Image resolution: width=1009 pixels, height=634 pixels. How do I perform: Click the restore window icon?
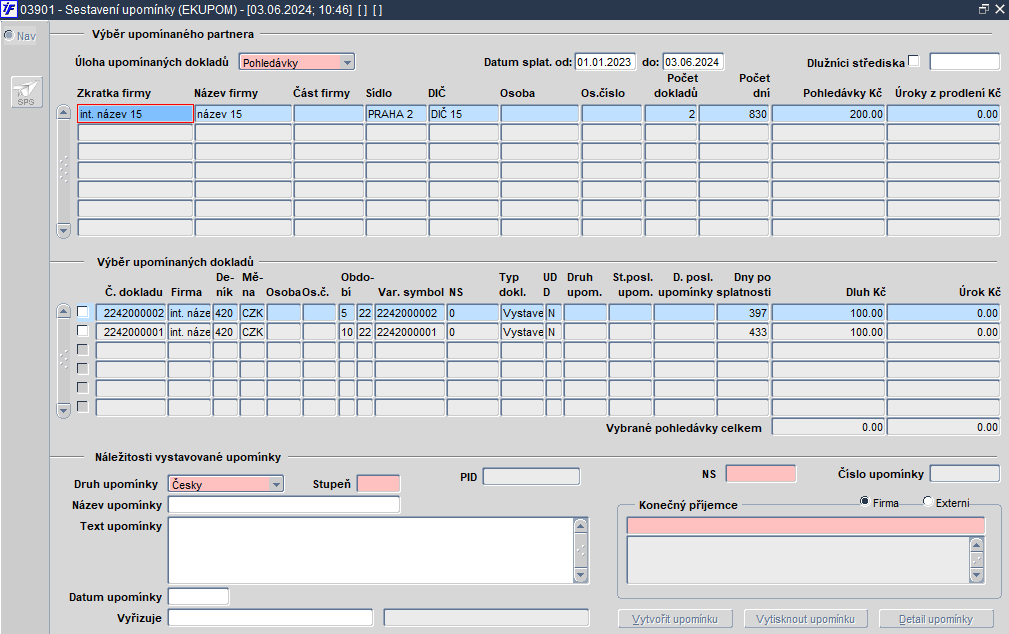pos(983,9)
